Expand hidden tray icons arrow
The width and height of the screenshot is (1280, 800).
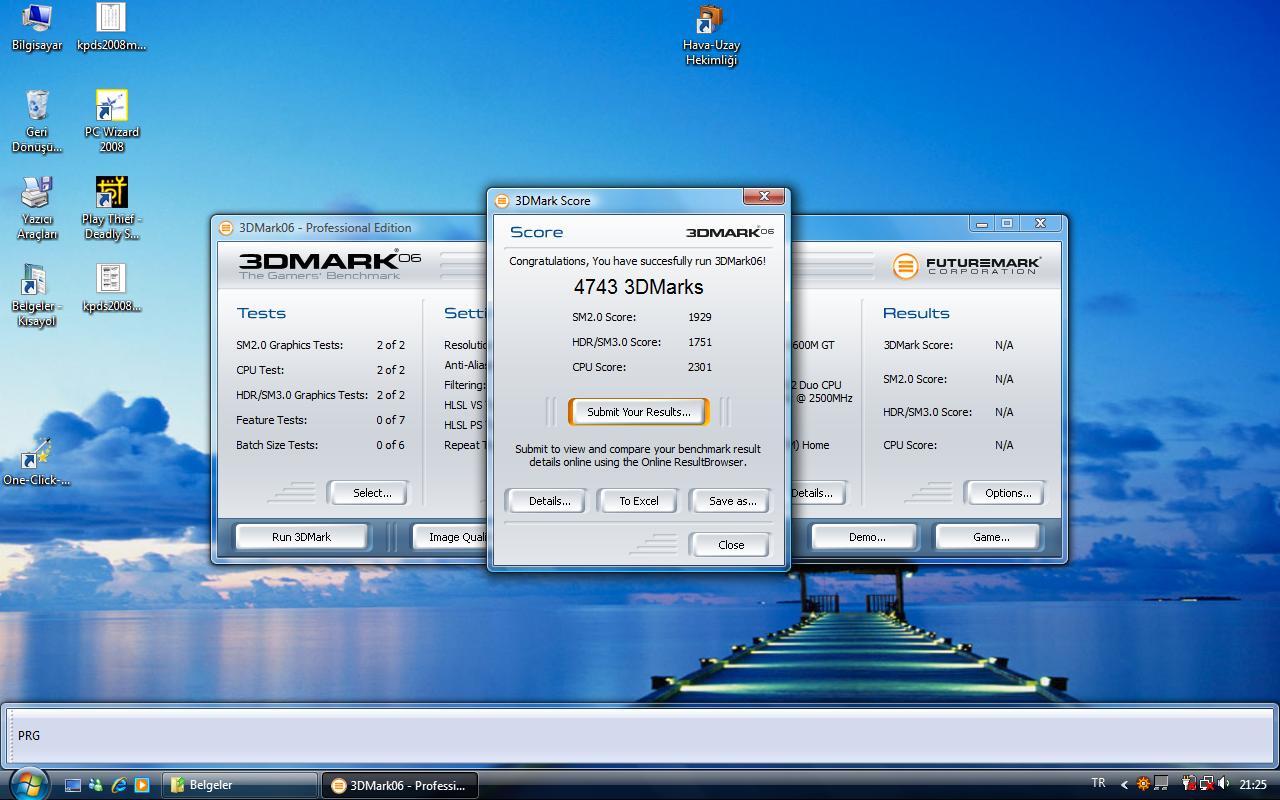pos(1124,785)
